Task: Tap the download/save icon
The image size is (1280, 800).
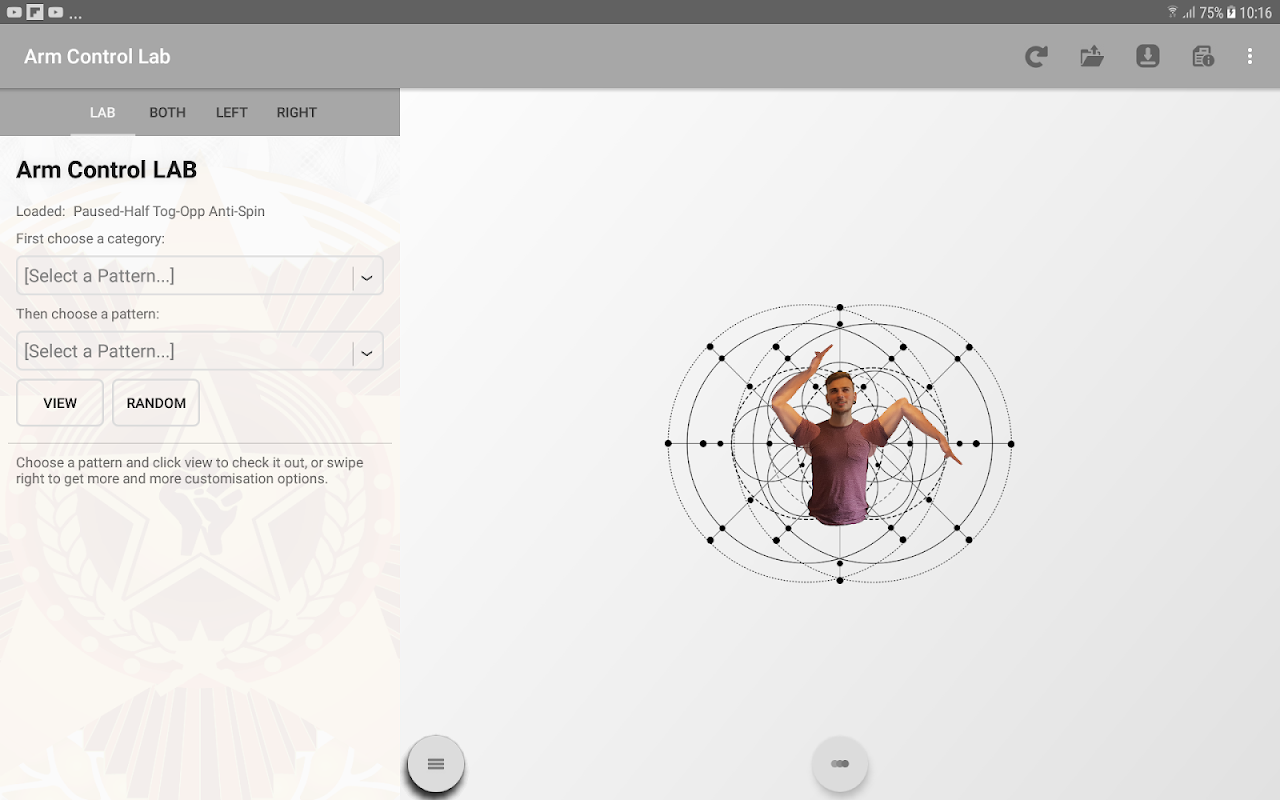Action: (x=1148, y=57)
